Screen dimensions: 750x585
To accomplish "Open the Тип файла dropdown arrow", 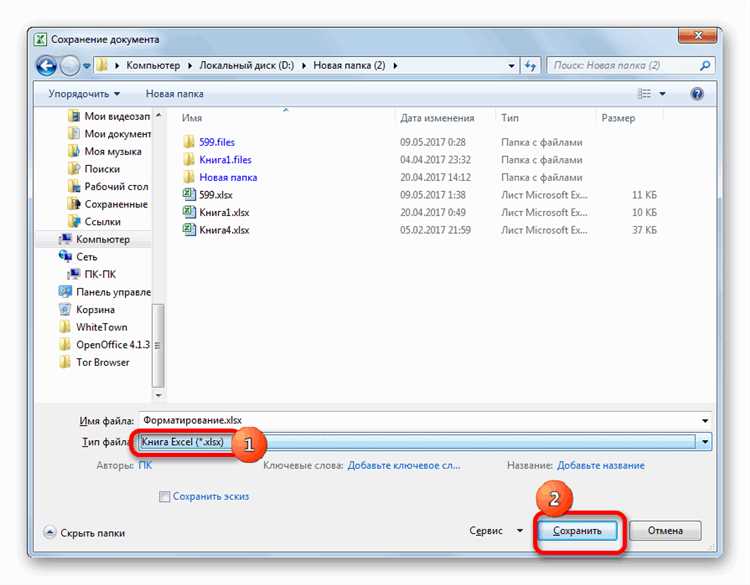I will tap(705, 442).
